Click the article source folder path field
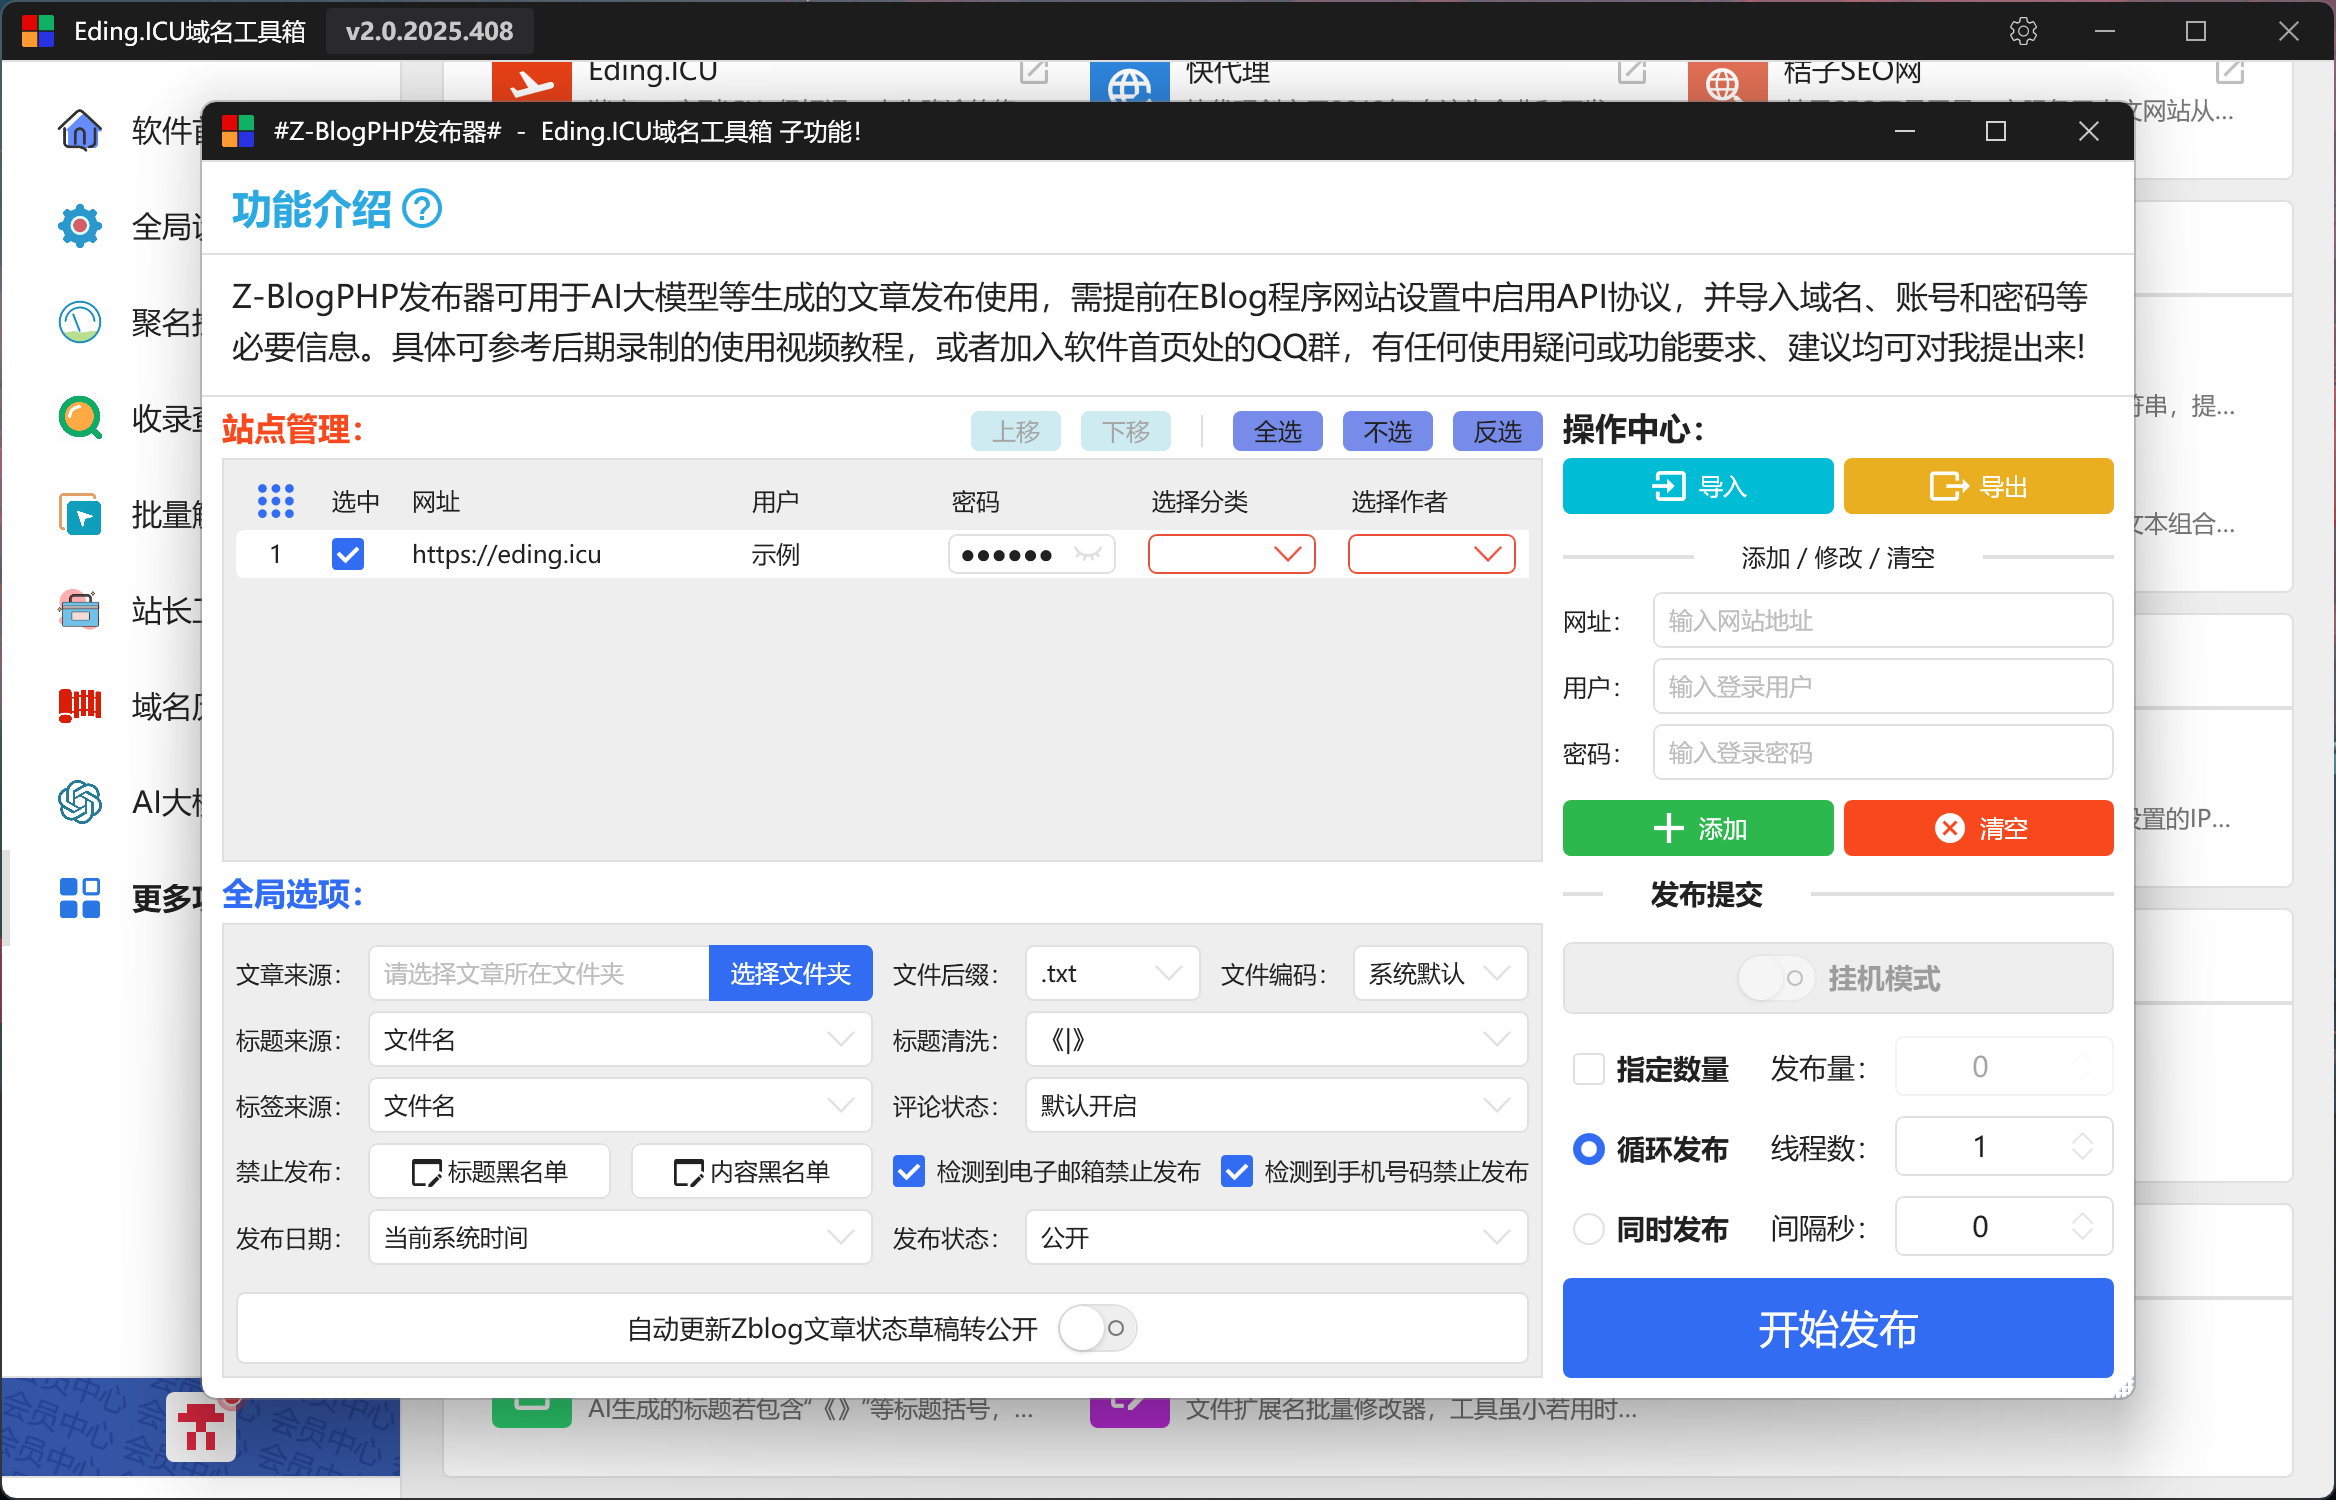Image resolution: width=2336 pixels, height=1500 pixels. pos(539,973)
